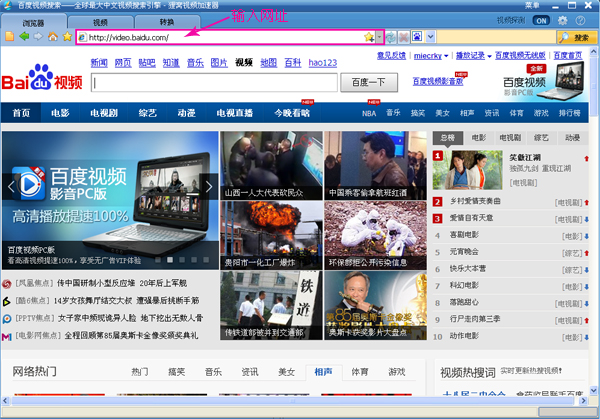The height and width of the screenshot is (419, 600).
Task: Click the Baidu 视频 logo
Action: tap(42, 78)
